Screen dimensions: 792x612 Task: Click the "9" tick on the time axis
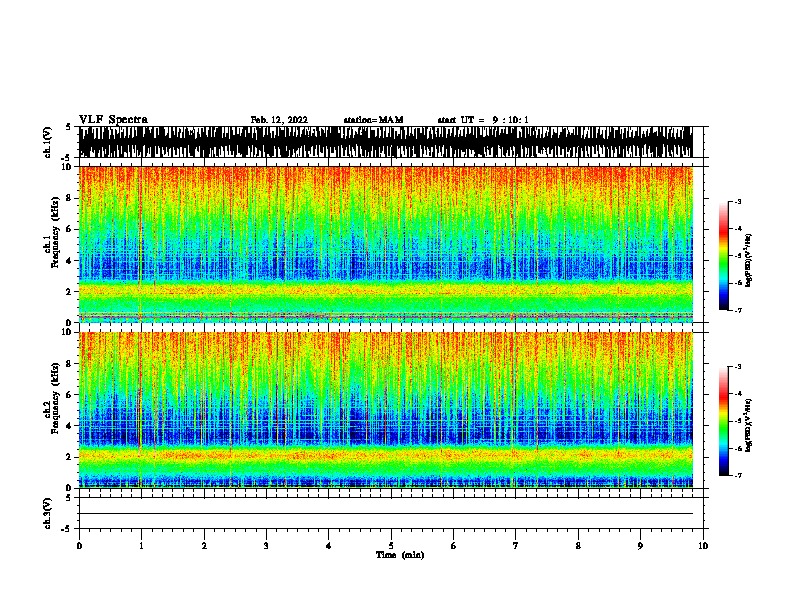[640, 546]
